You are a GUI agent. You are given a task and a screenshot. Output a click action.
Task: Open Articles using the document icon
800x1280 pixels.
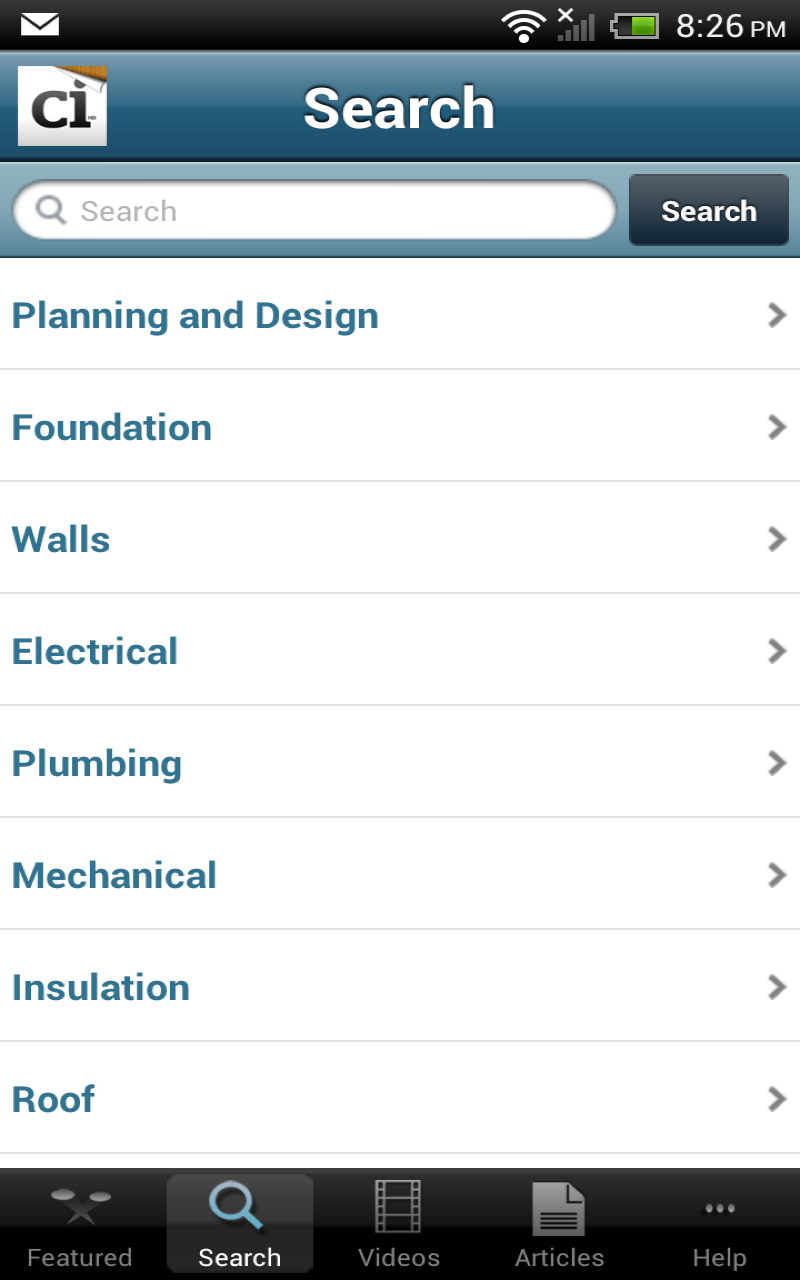[x=558, y=1204]
